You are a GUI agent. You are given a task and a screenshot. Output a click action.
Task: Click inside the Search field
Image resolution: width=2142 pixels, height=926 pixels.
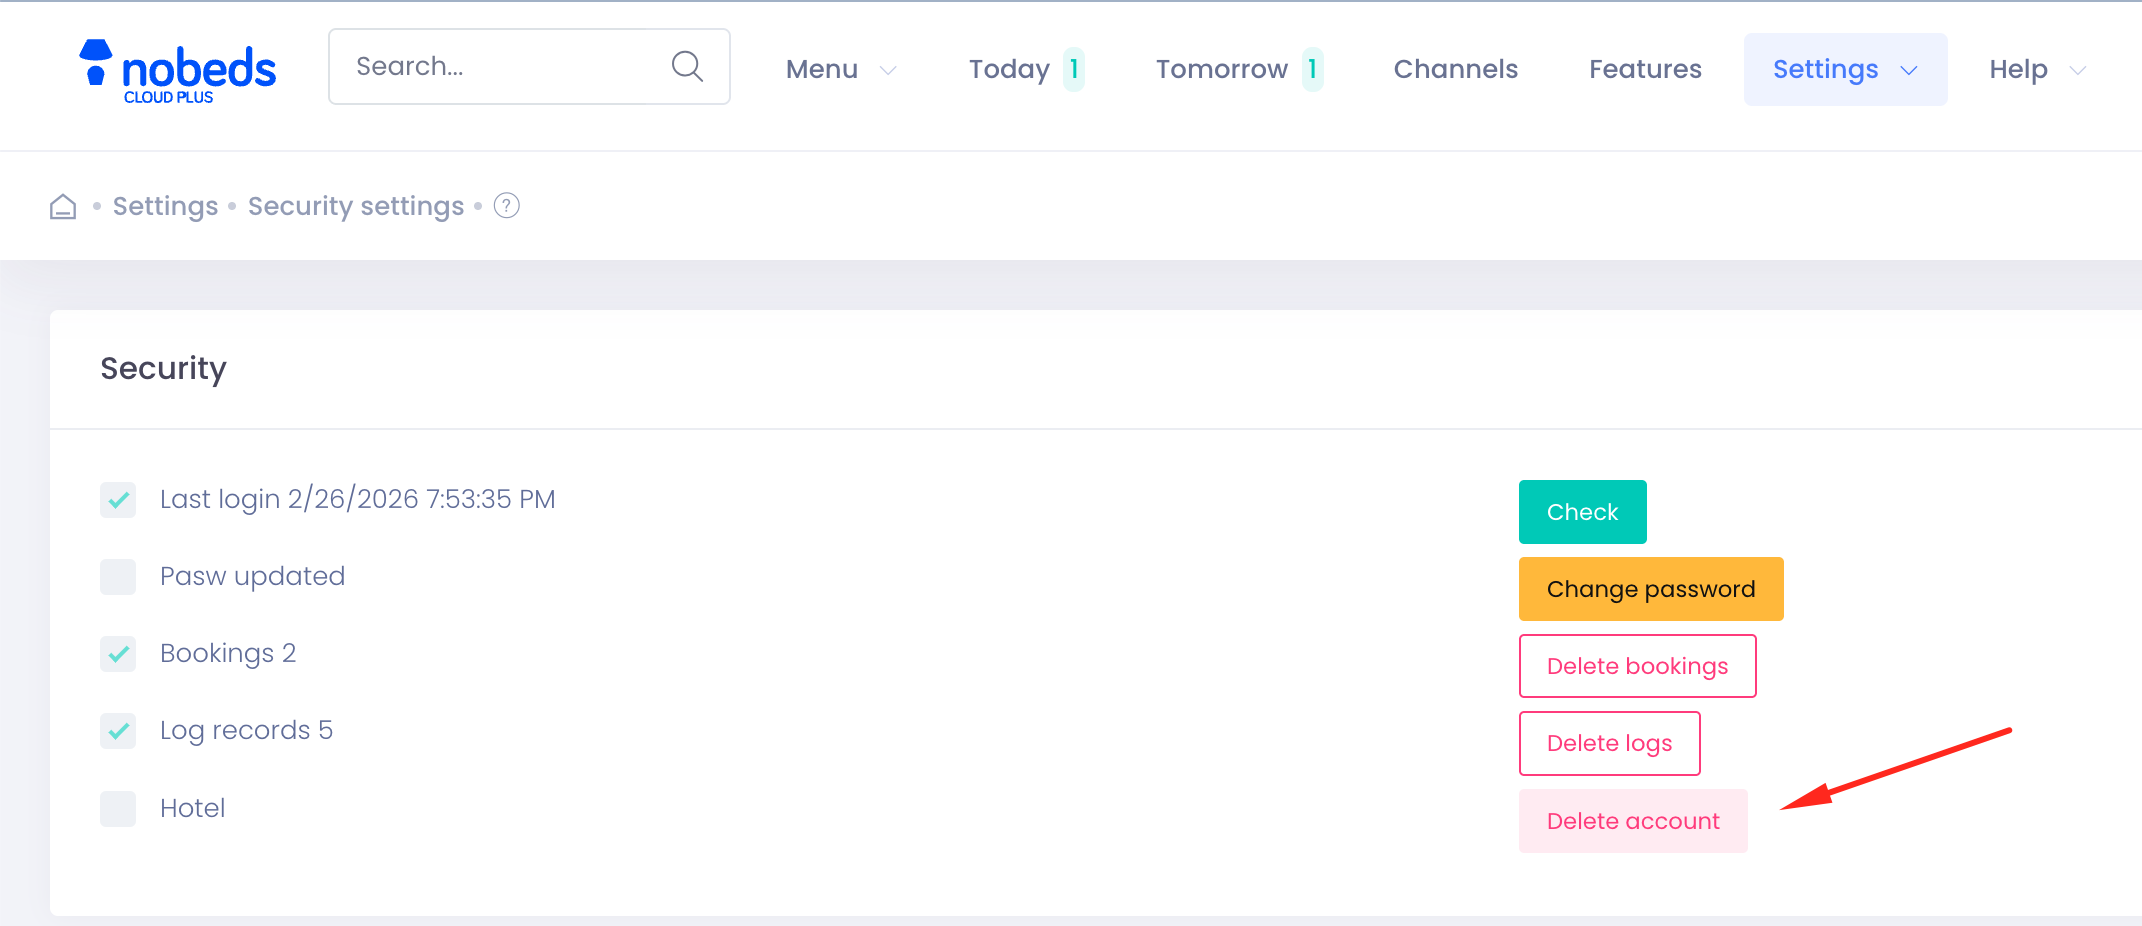(480, 66)
